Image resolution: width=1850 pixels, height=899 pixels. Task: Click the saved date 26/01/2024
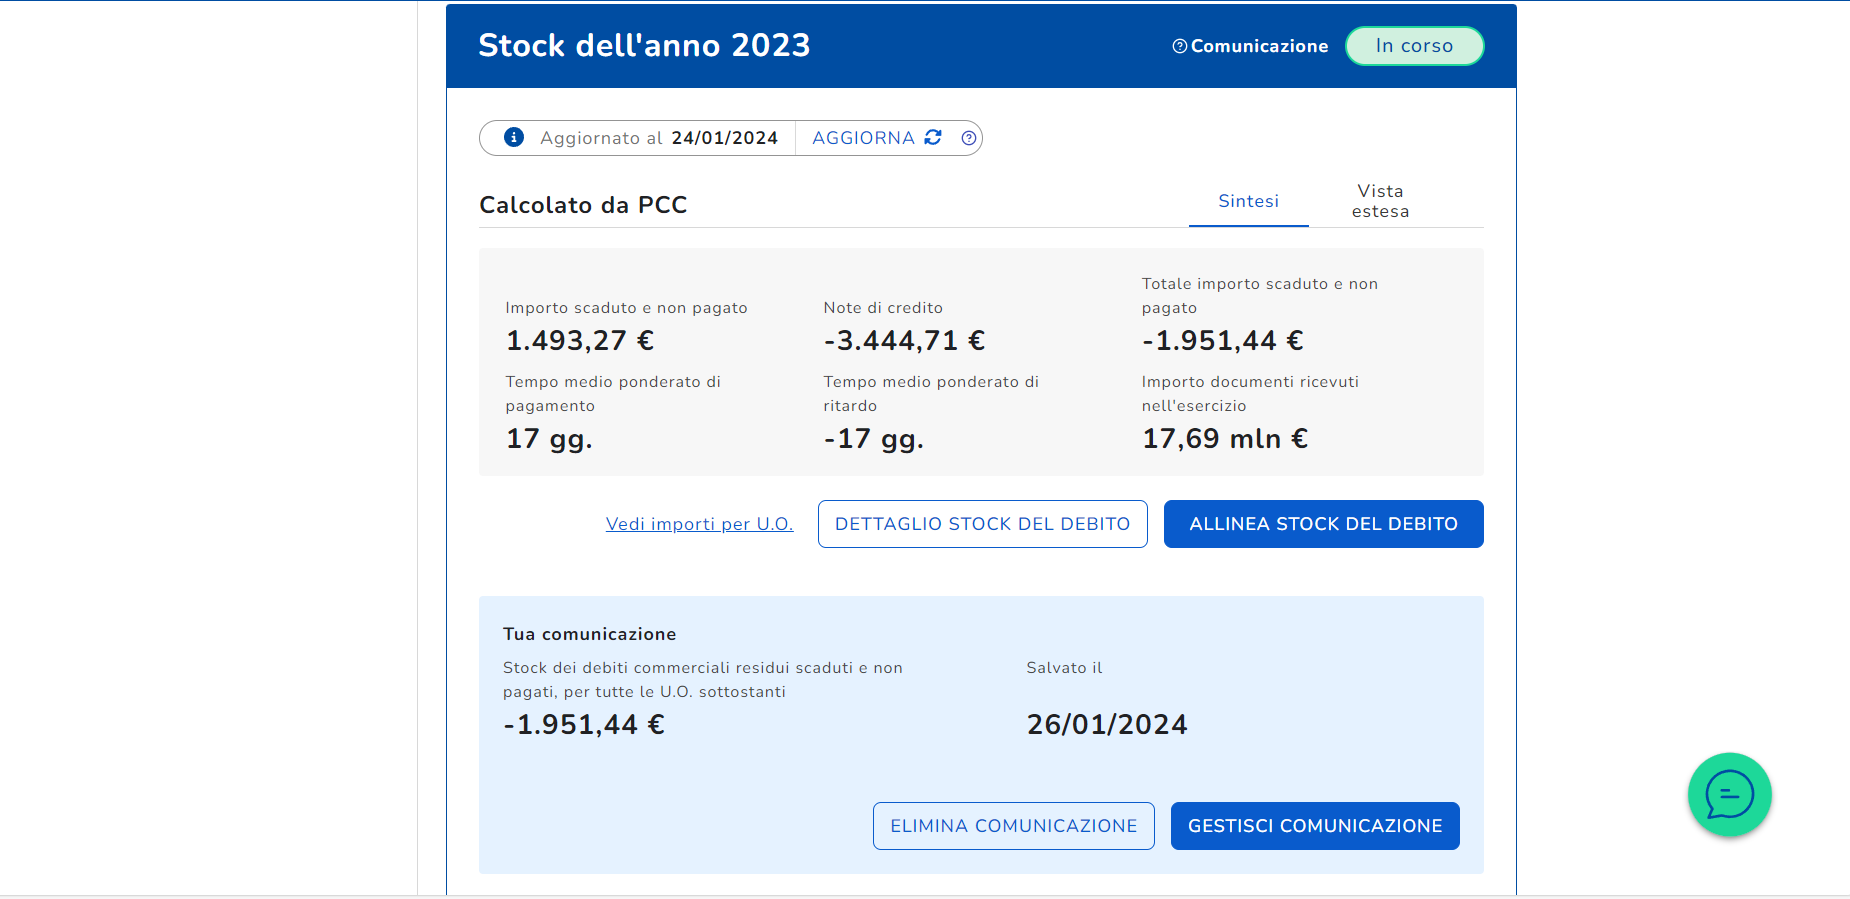pyautogui.click(x=1107, y=725)
